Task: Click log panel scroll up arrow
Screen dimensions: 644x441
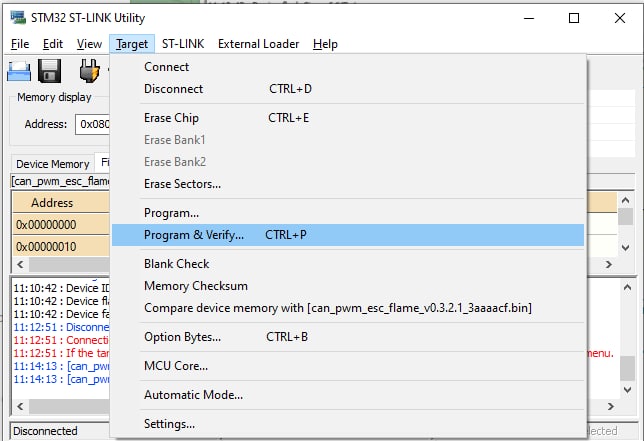Action: [x=627, y=287]
